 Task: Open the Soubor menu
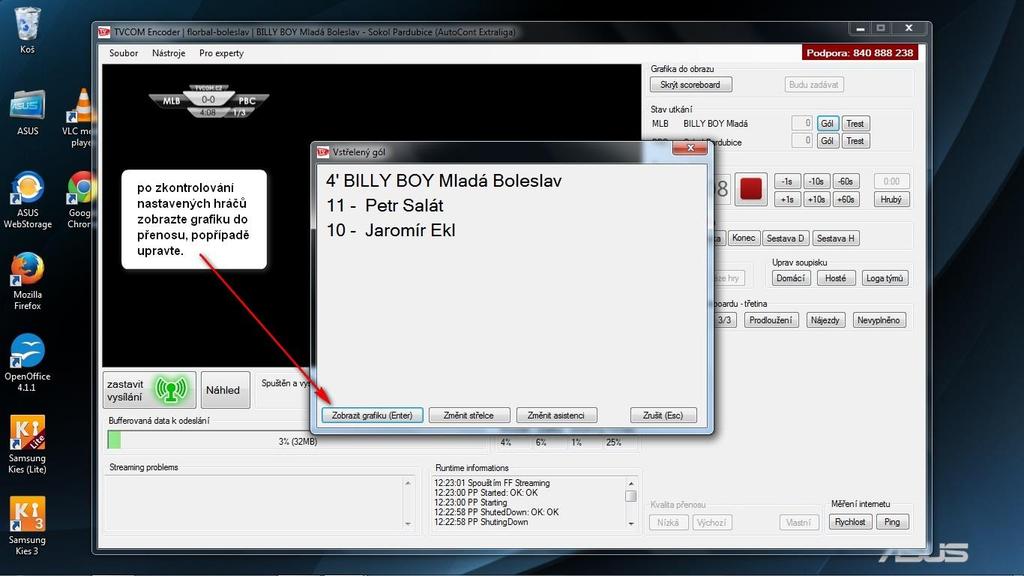(x=123, y=53)
